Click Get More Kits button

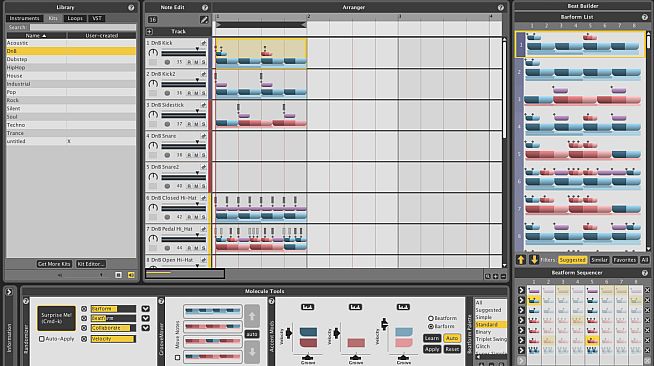coord(54,264)
